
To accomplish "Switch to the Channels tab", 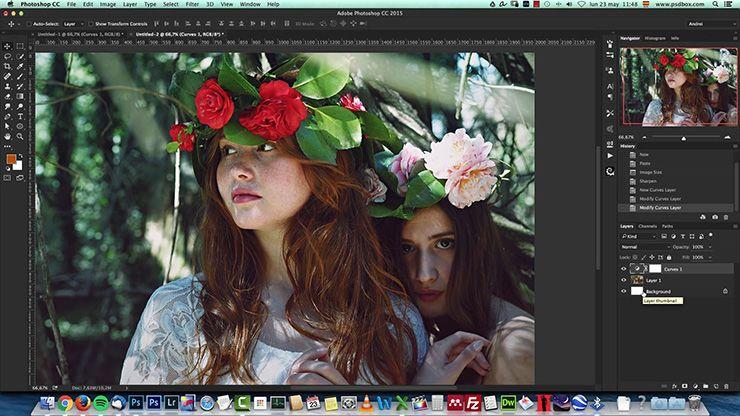I will coord(648,226).
